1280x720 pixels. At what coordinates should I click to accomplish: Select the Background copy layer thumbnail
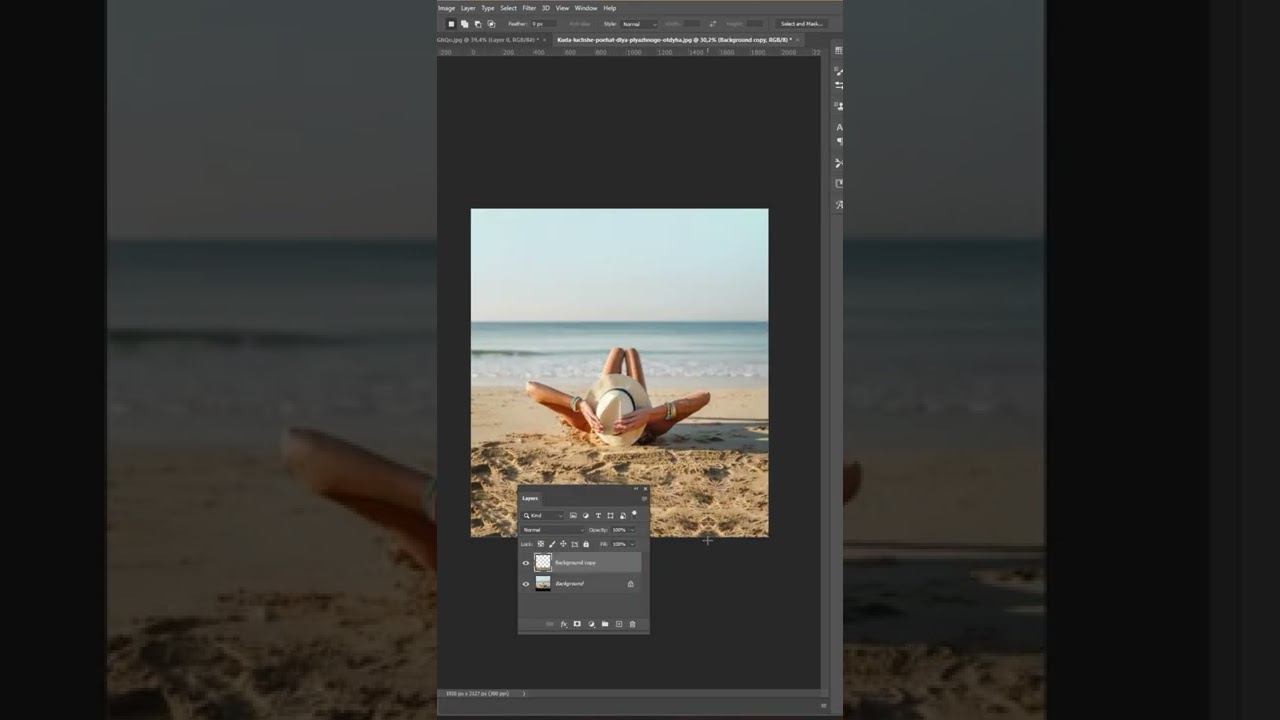543,563
